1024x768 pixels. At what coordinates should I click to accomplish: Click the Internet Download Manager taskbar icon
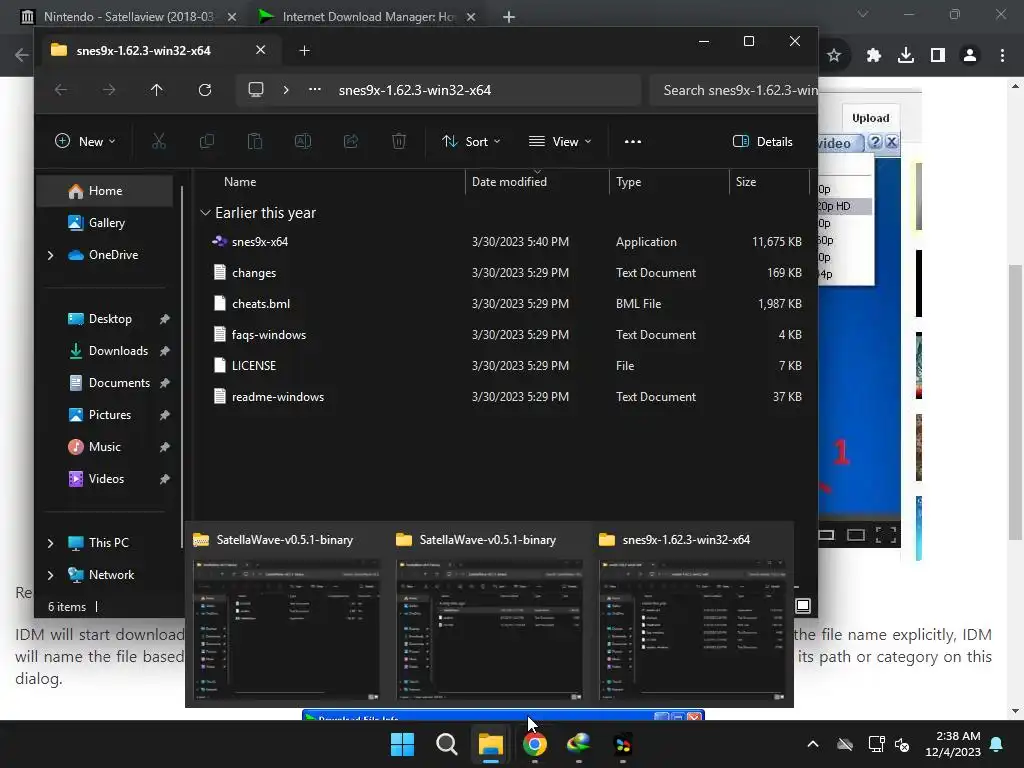(579, 743)
